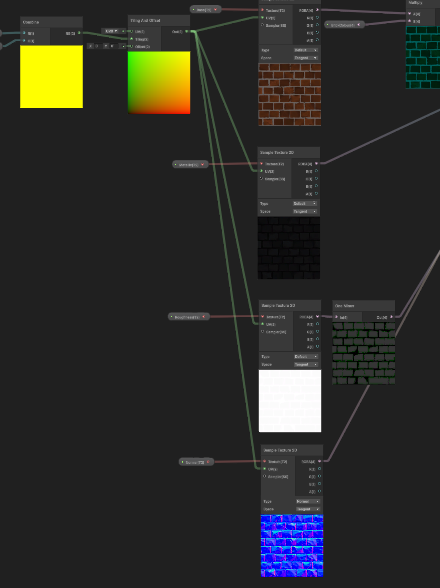This screenshot has width=440, height=588.
Task: Click the Offset X value field beside Tiling And Offset
Action: [97, 46]
